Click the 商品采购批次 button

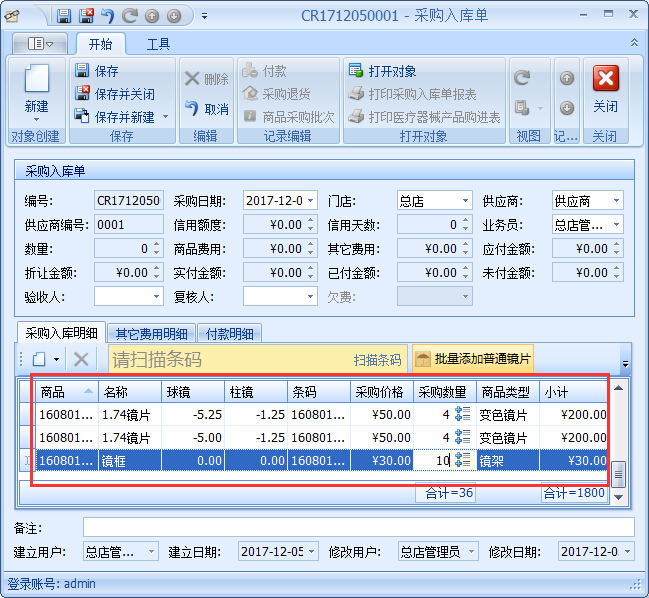pyautogui.click(x=288, y=117)
